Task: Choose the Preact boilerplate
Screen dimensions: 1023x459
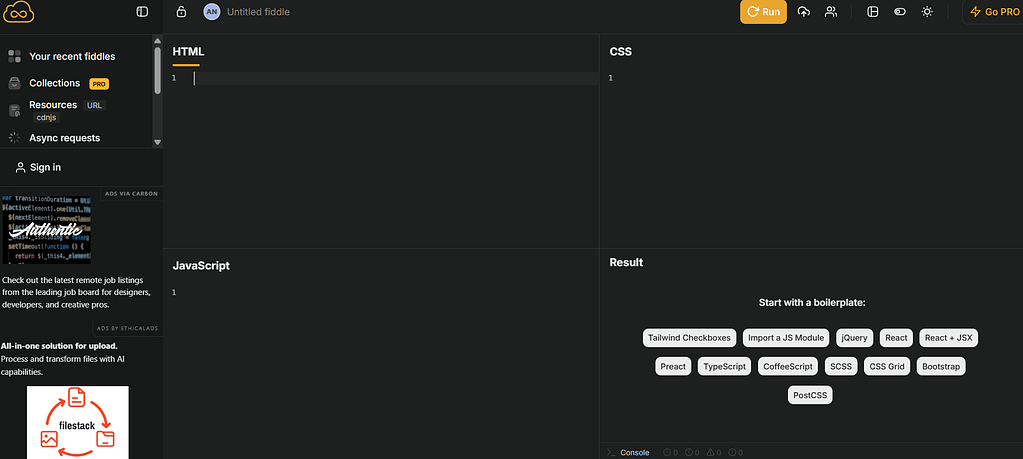Action: [673, 366]
